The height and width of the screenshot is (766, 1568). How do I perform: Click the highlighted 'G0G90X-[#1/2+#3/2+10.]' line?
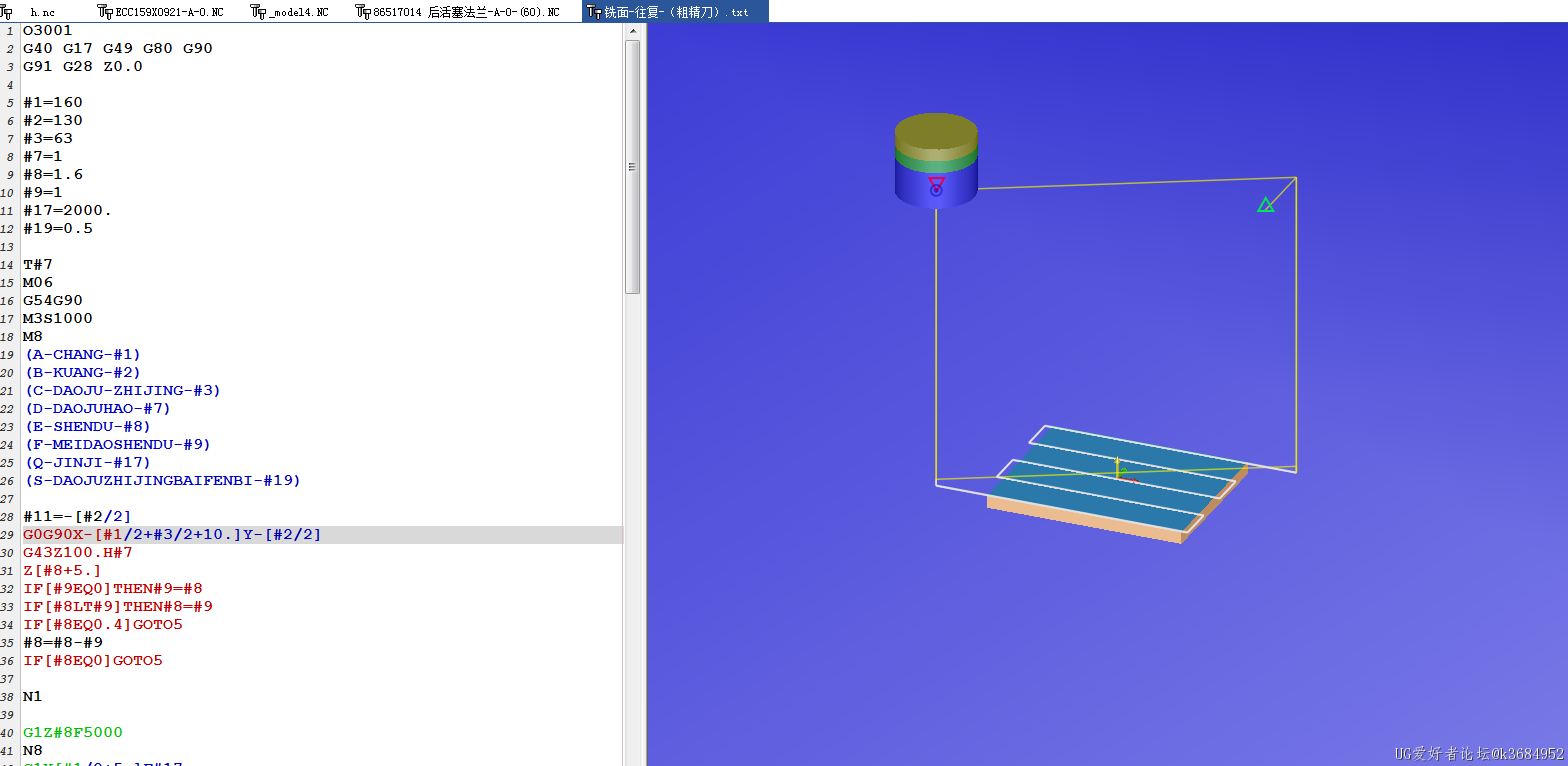pyautogui.click(x=172, y=535)
